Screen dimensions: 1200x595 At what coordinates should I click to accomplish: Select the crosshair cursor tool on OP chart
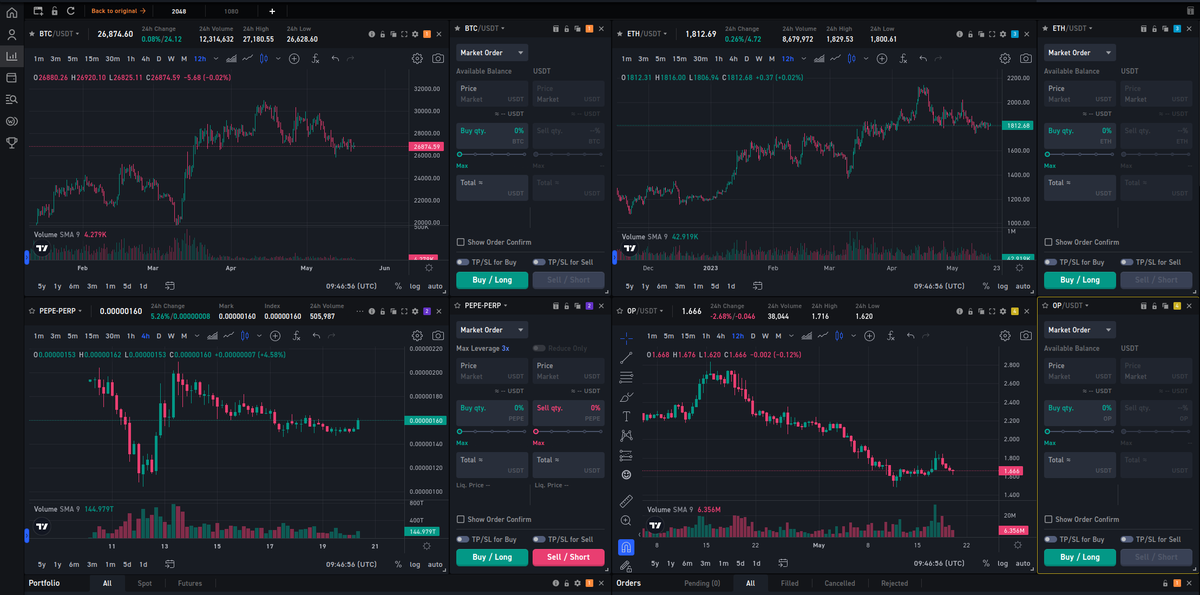click(626, 337)
